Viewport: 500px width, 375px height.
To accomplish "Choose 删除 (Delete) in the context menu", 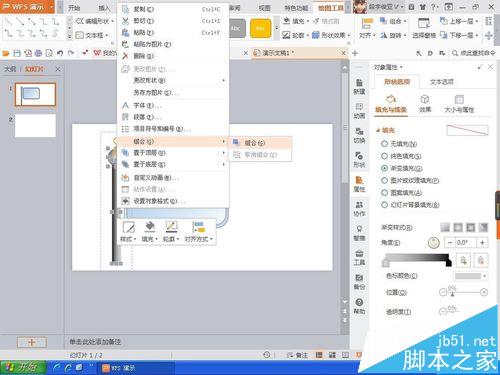I will coord(172,56).
